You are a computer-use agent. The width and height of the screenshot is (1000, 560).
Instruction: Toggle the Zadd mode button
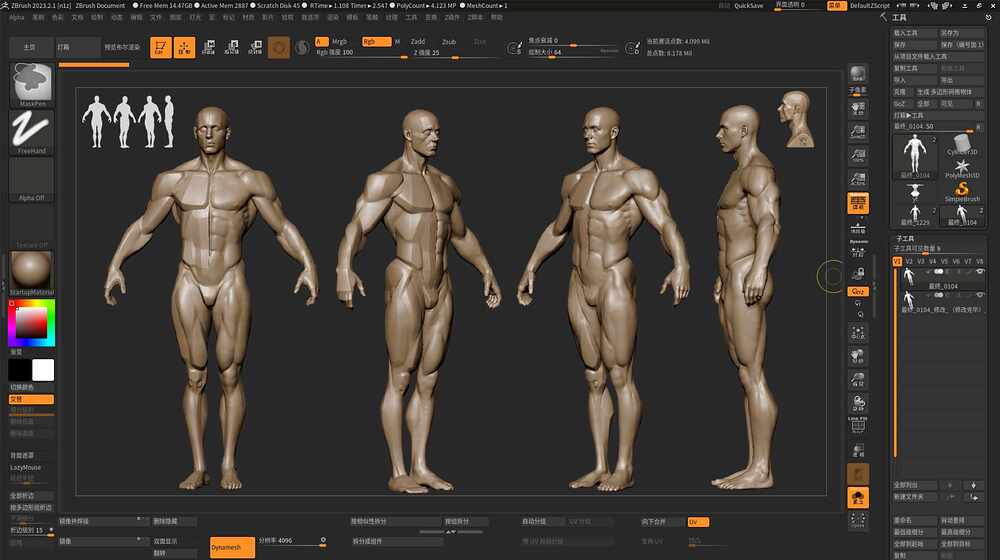pos(418,41)
